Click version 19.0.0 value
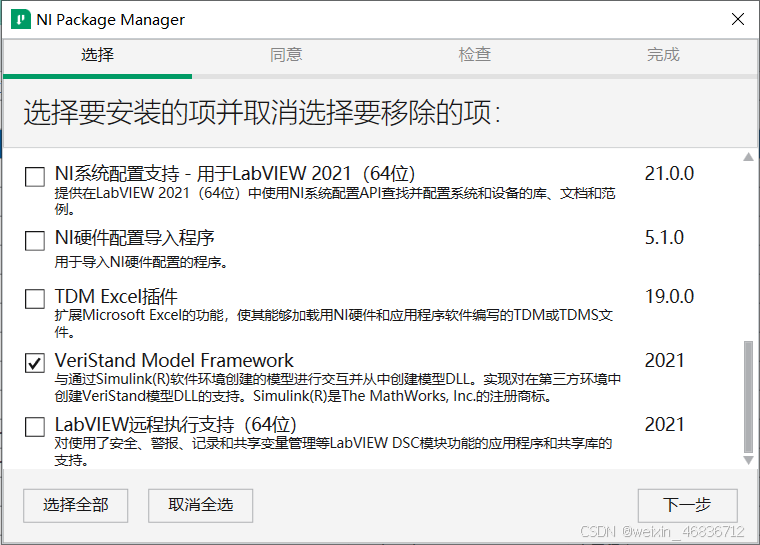 [x=669, y=296]
